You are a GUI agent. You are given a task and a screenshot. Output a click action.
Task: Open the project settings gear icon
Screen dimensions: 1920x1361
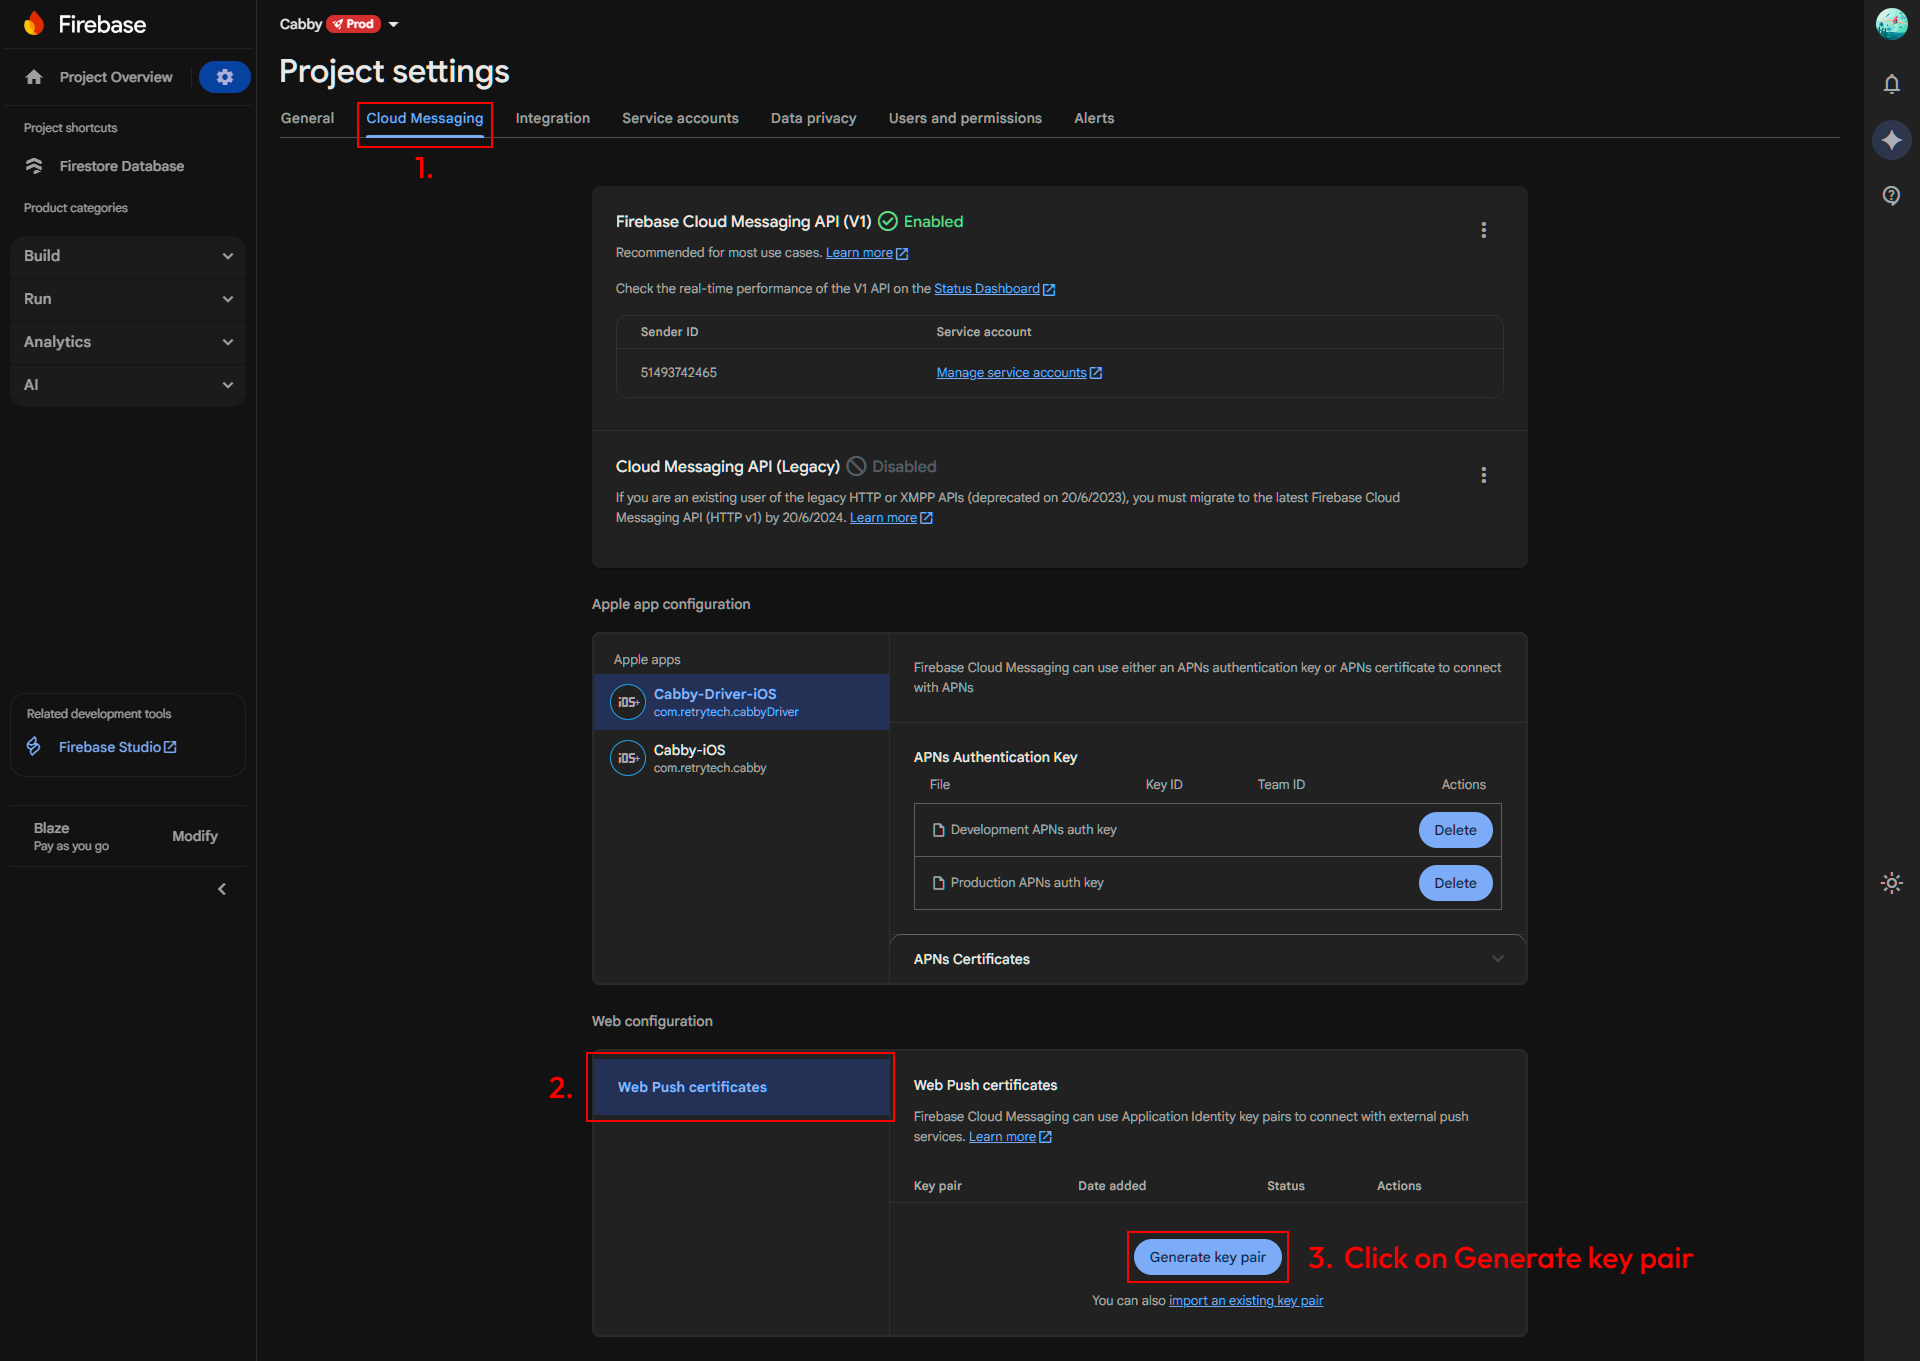tap(224, 77)
